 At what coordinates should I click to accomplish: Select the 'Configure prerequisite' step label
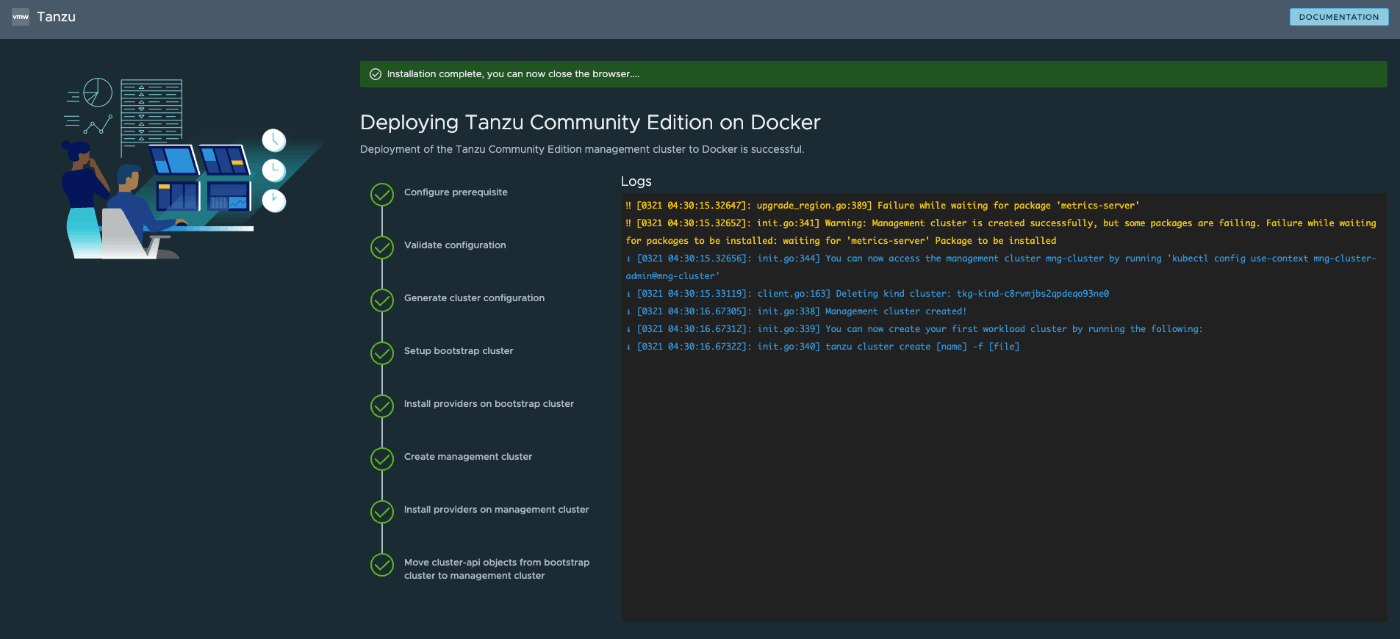point(455,192)
